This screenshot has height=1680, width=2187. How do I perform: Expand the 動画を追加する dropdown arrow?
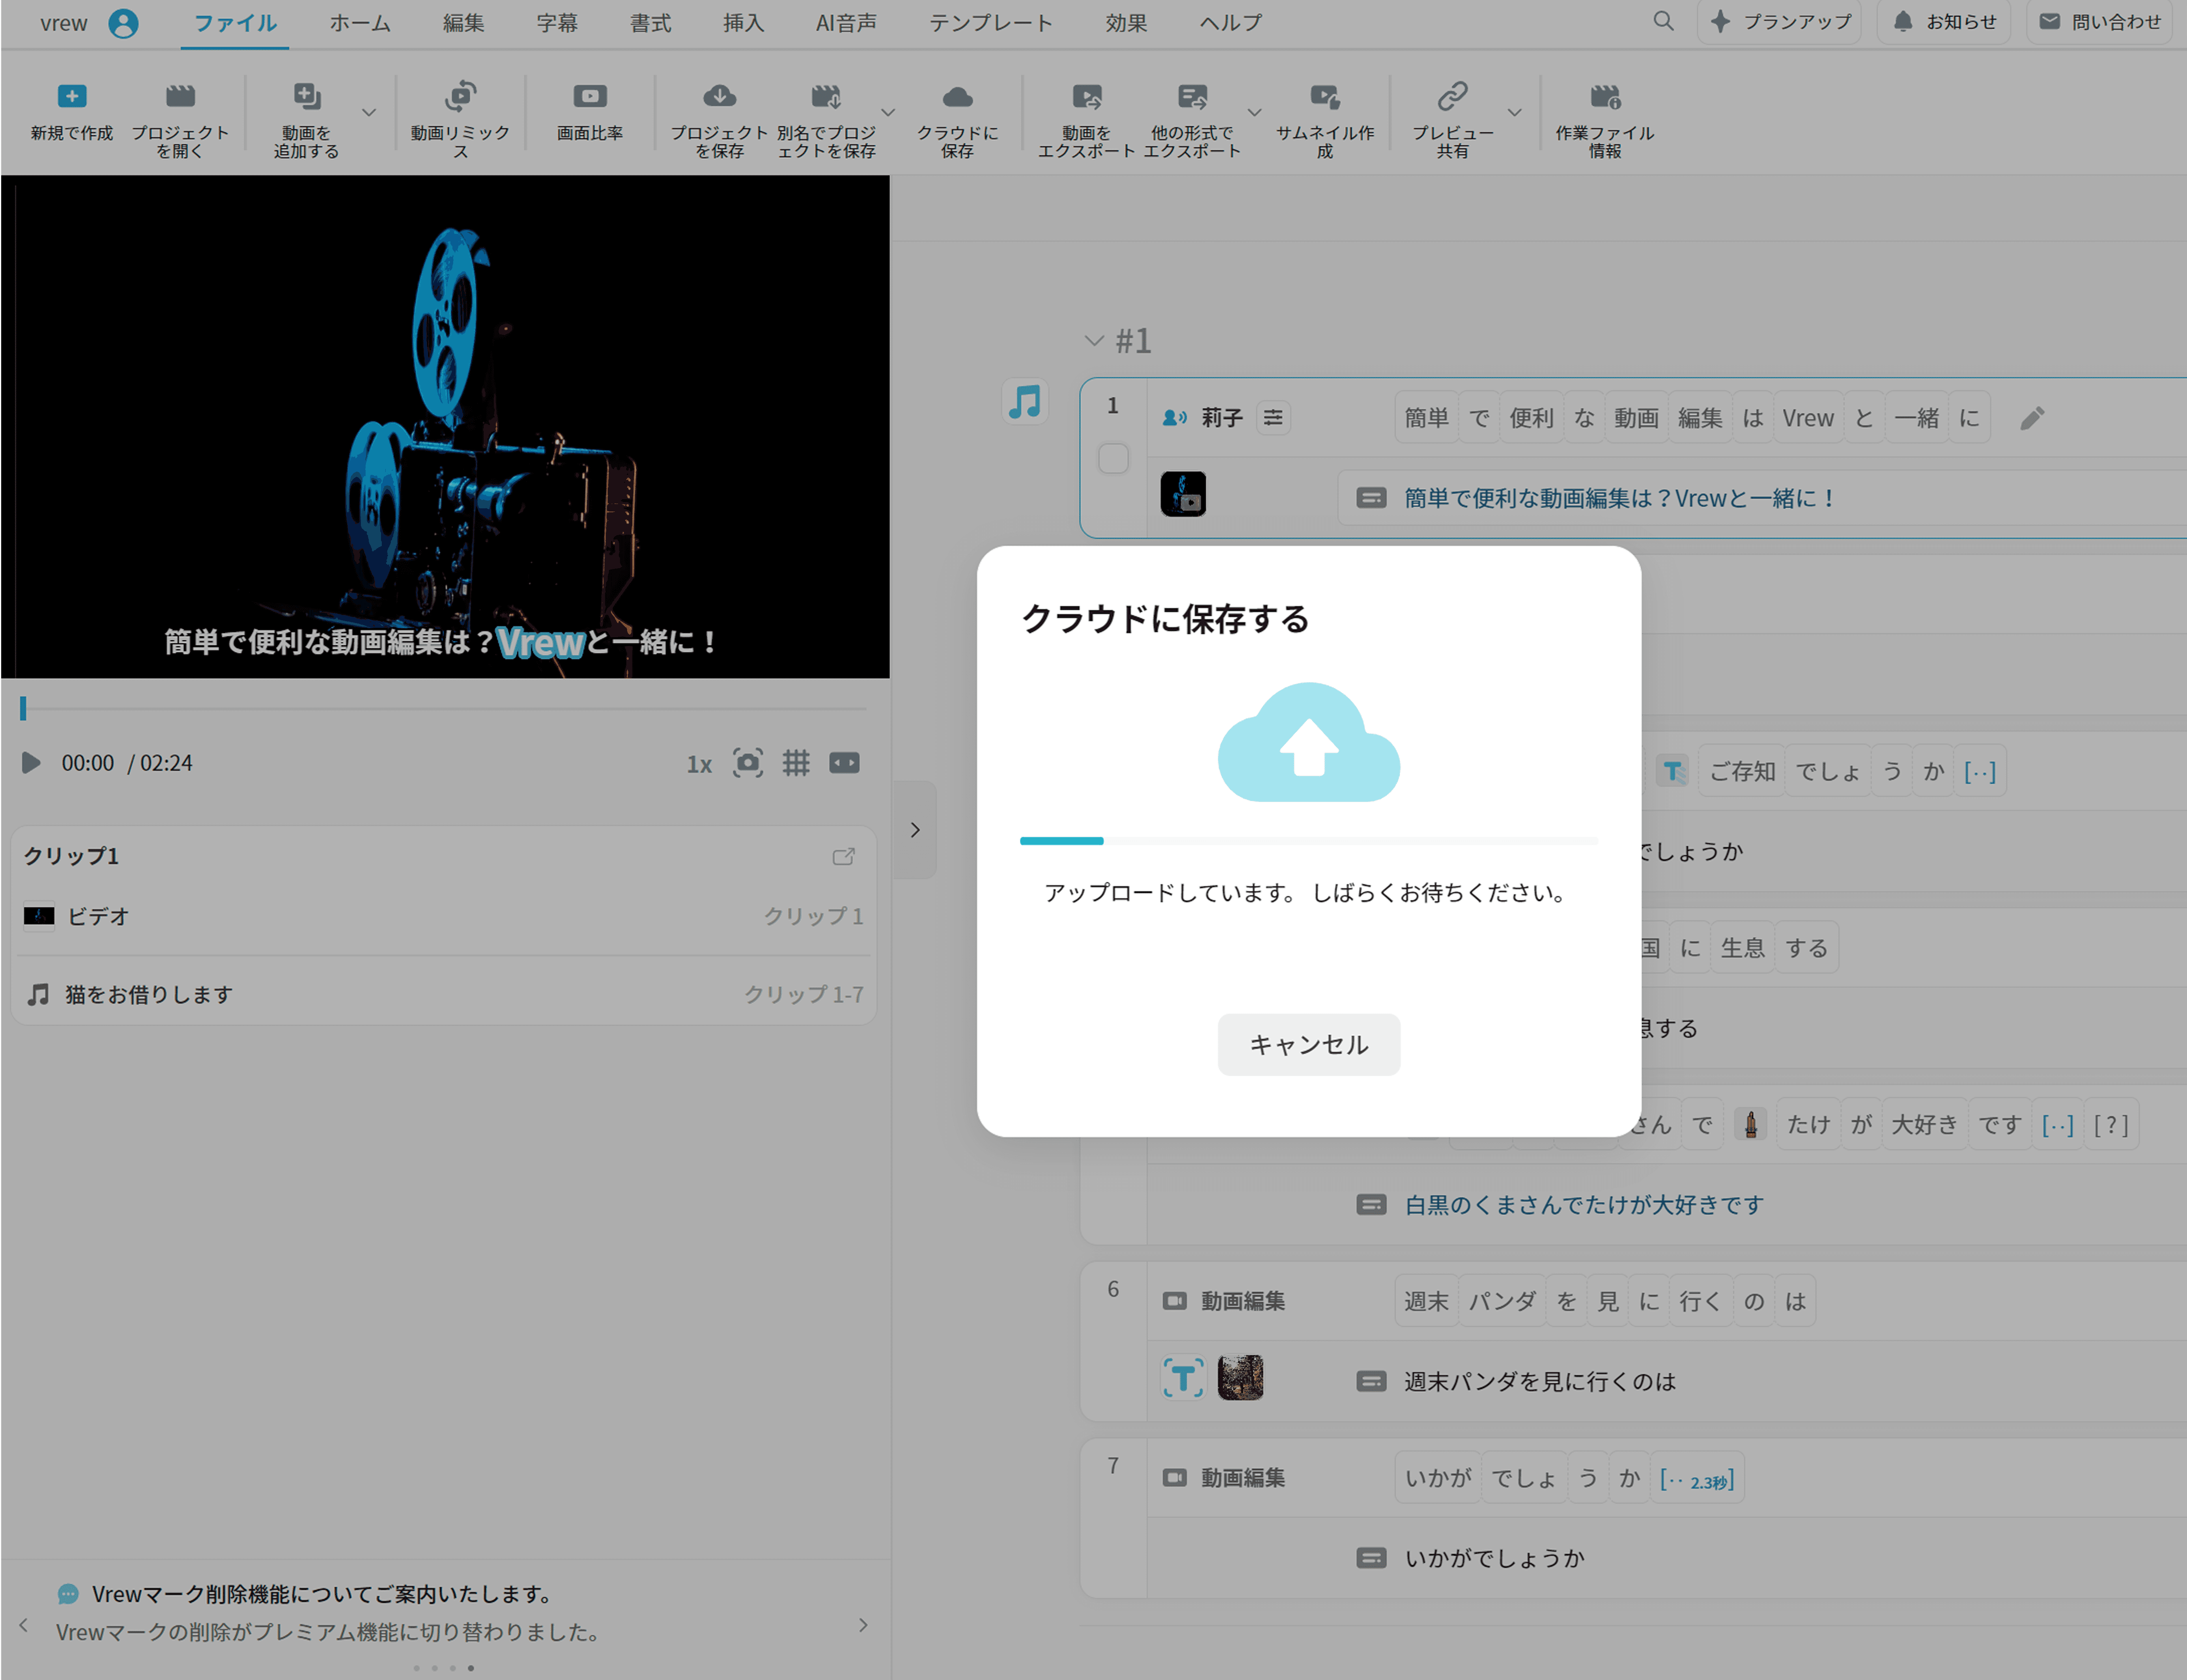pyautogui.click(x=369, y=112)
